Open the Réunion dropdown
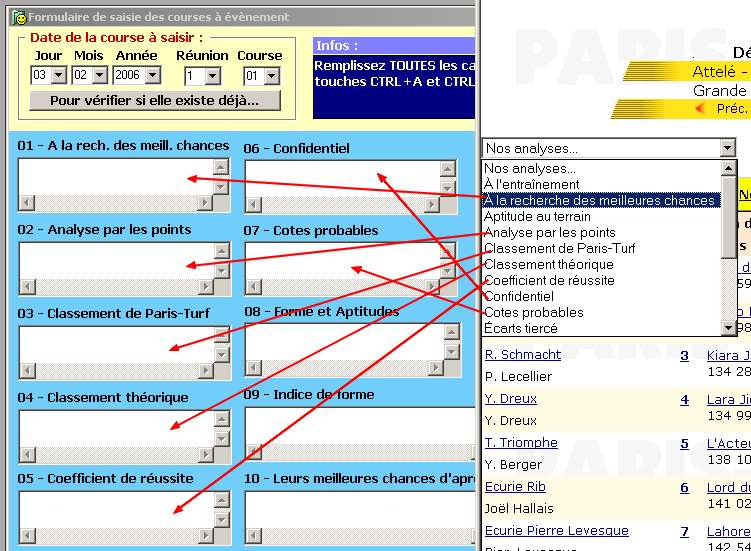 (x=213, y=76)
